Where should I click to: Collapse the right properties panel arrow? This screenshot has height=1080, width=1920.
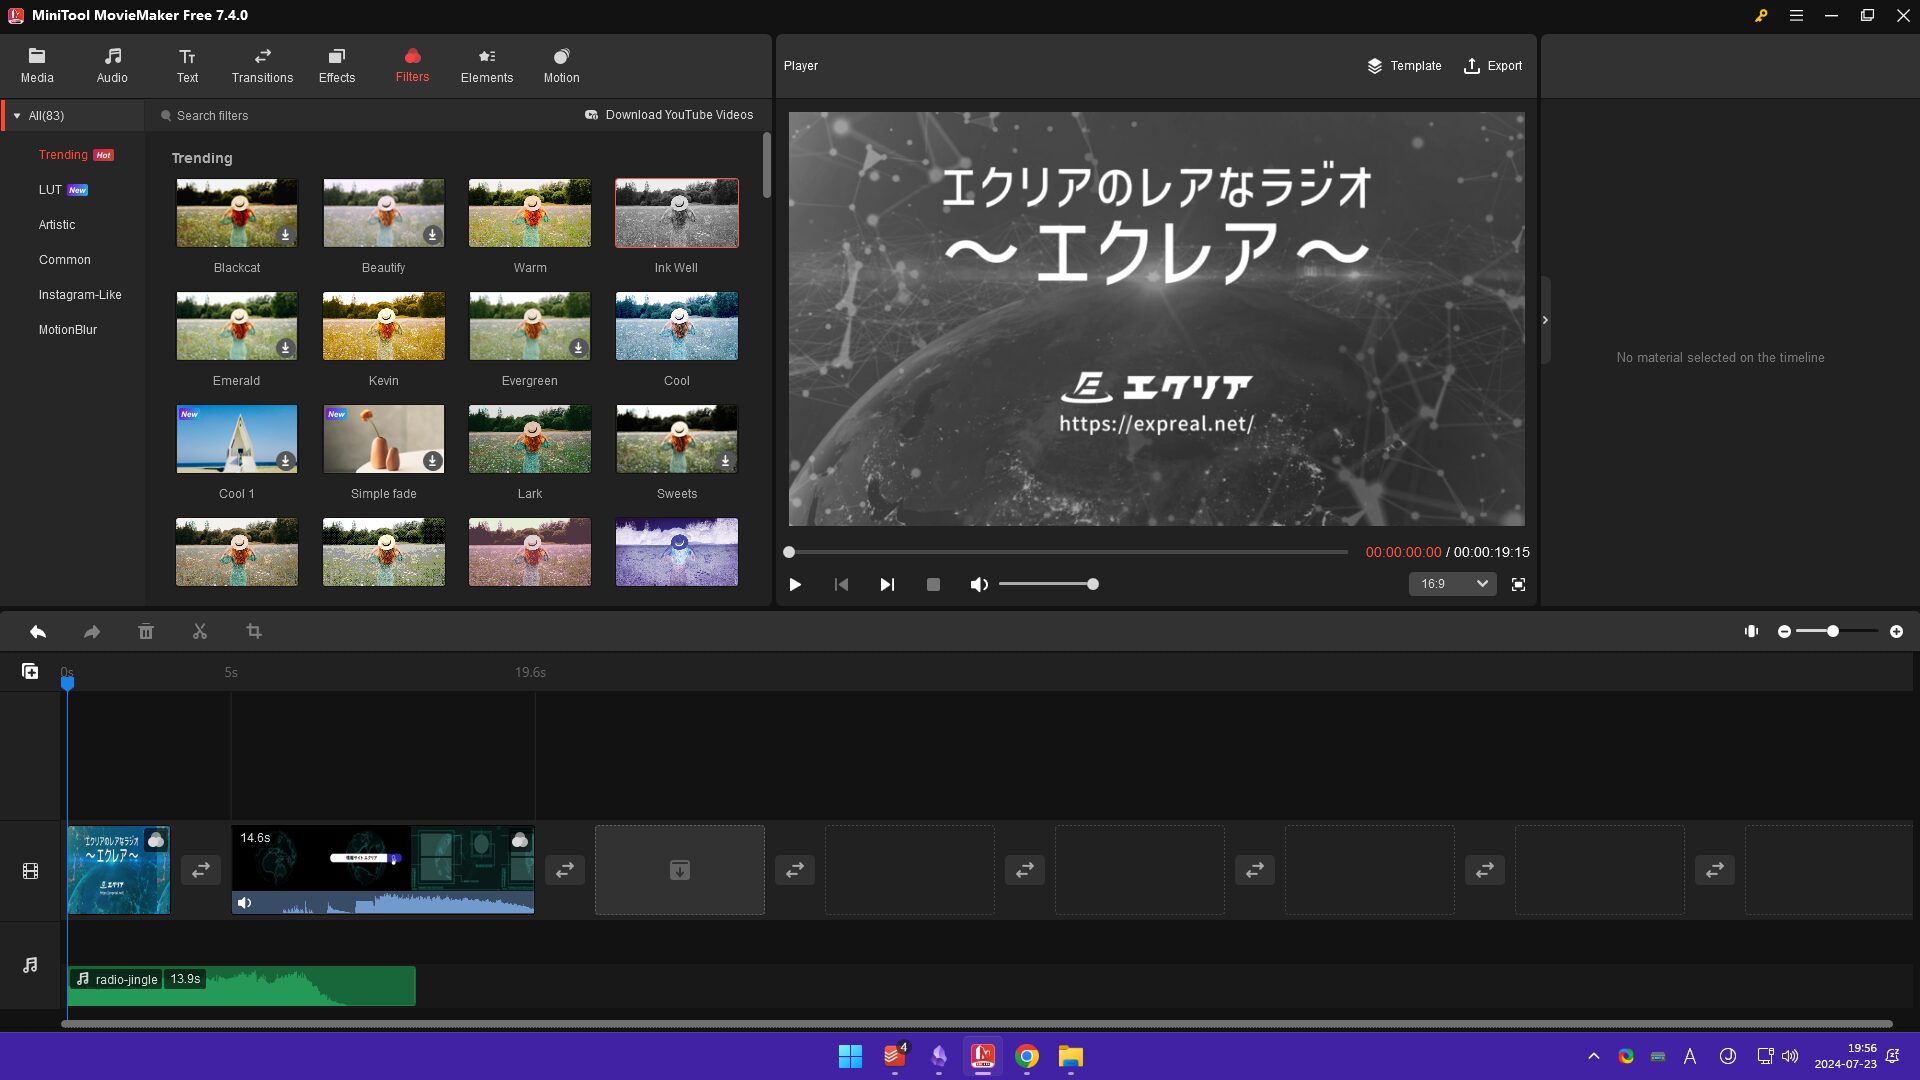click(x=1545, y=320)
